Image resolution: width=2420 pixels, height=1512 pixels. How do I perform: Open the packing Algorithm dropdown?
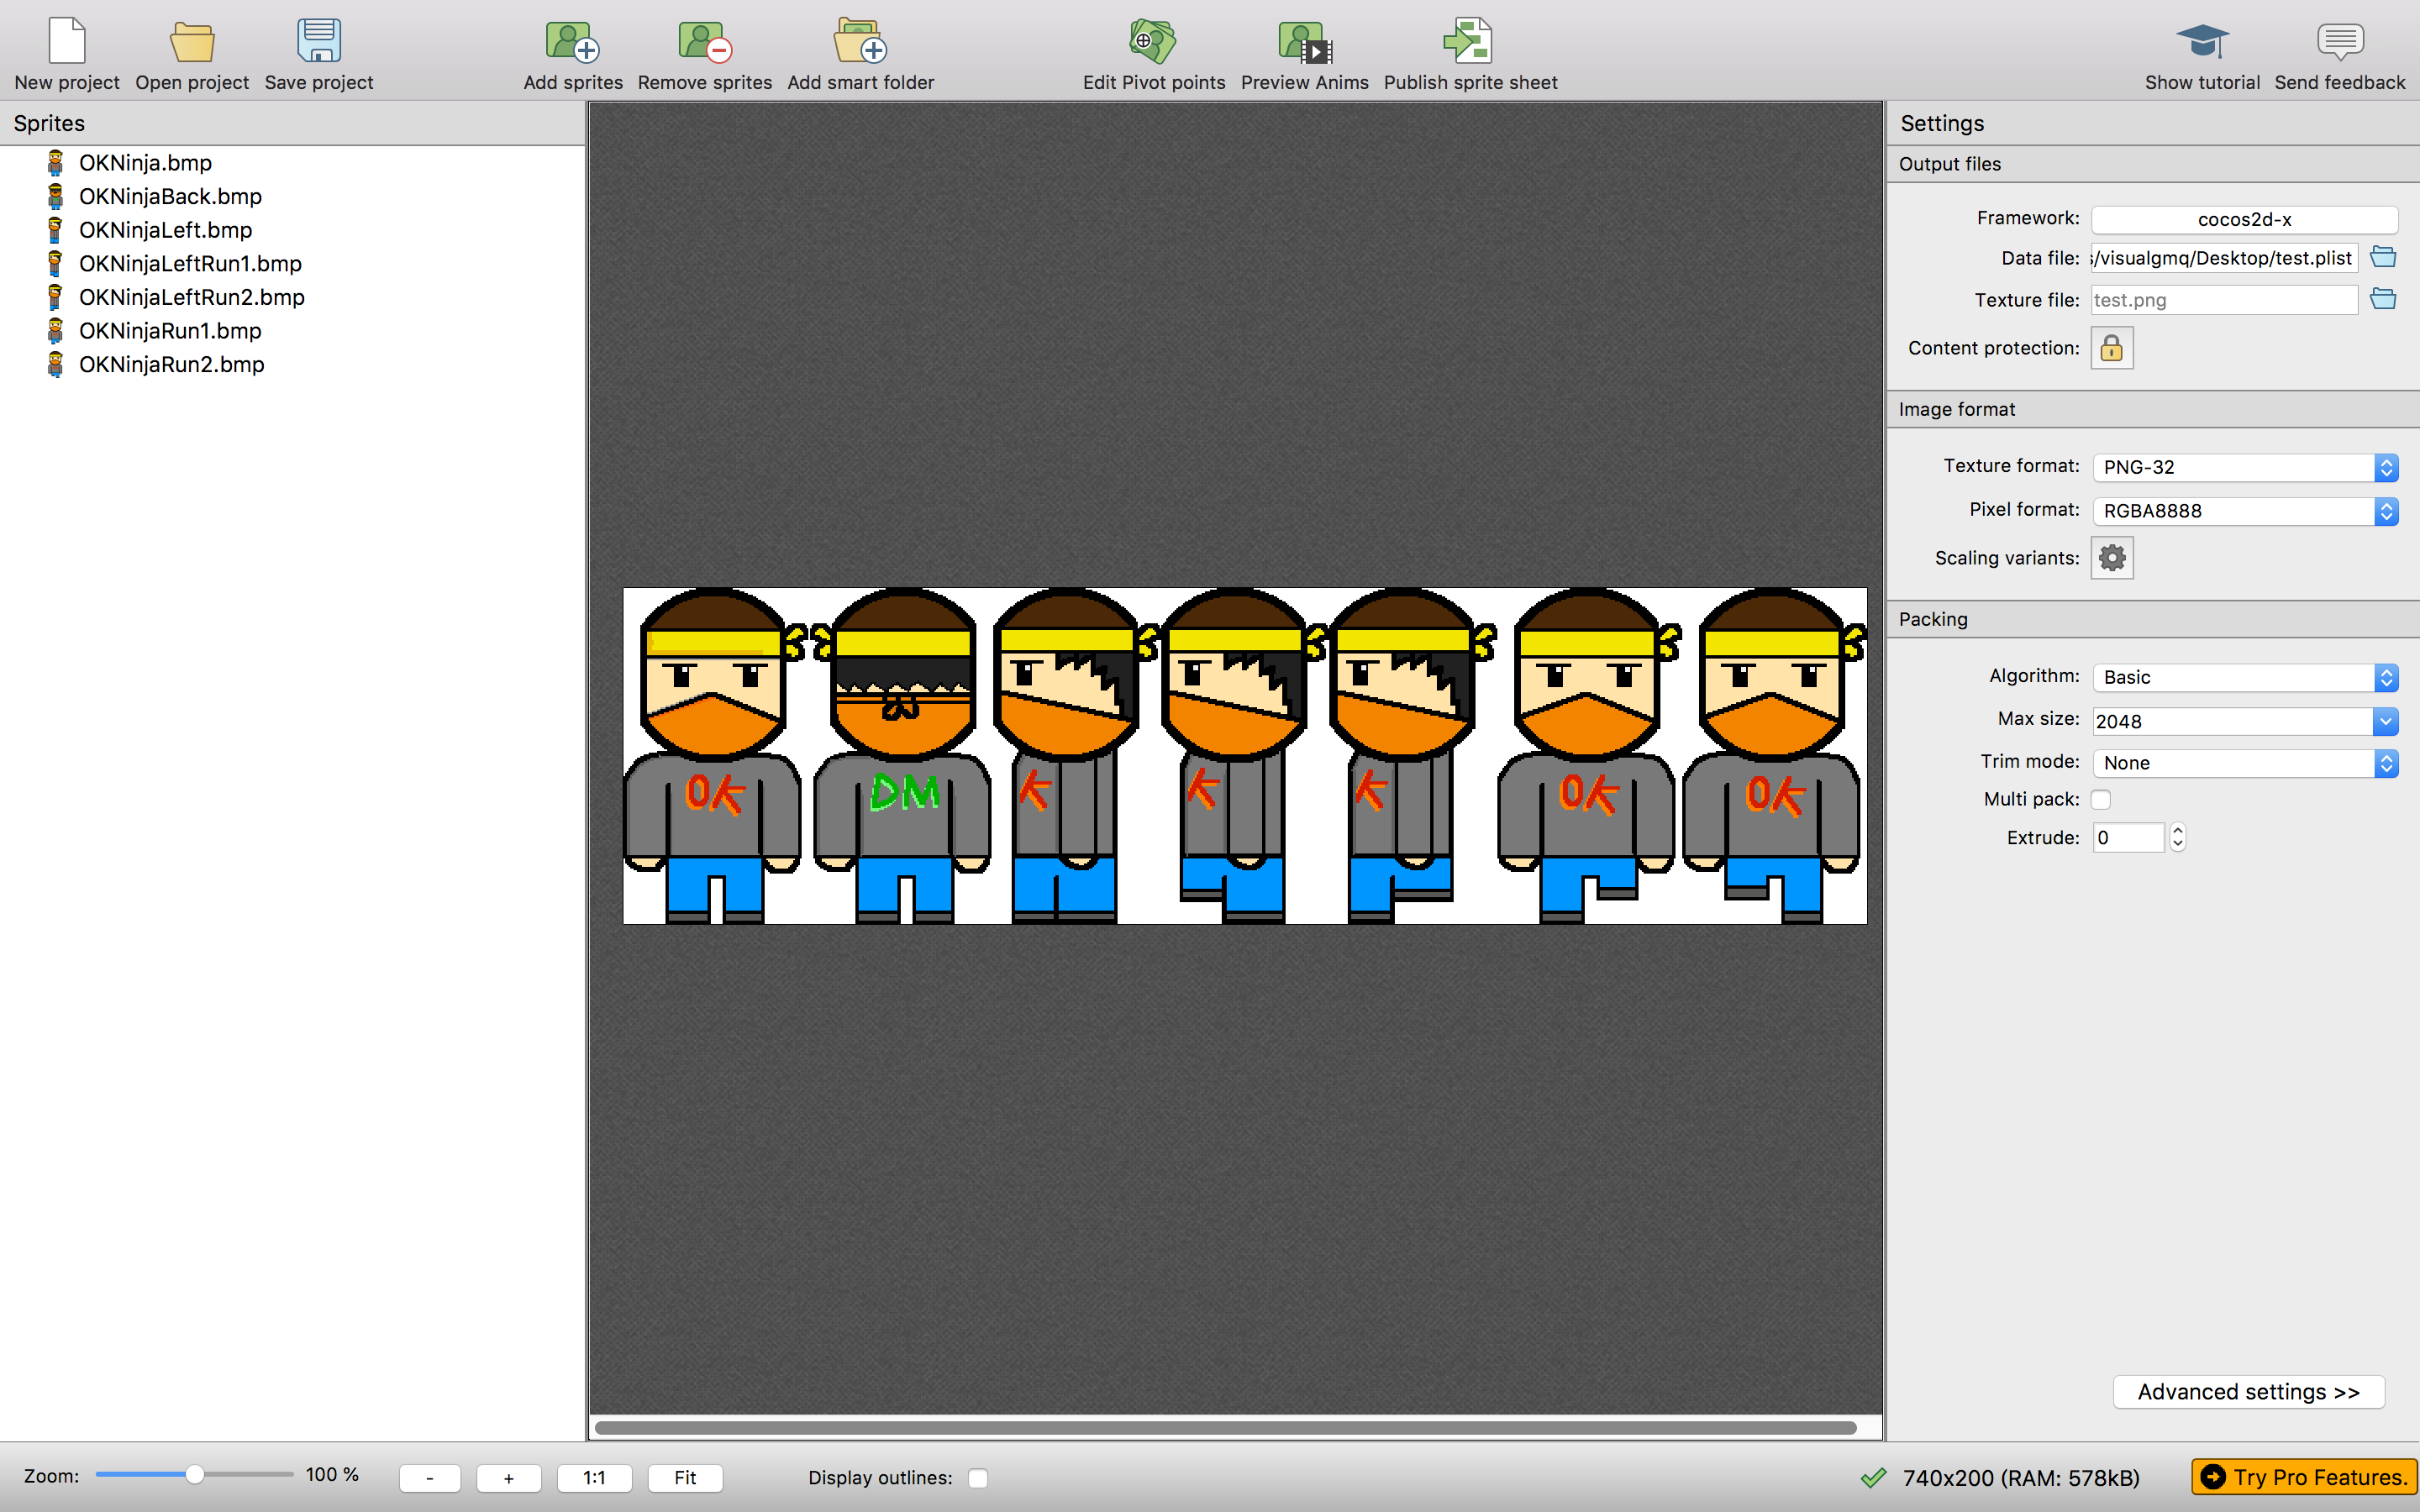[2245, 677]
